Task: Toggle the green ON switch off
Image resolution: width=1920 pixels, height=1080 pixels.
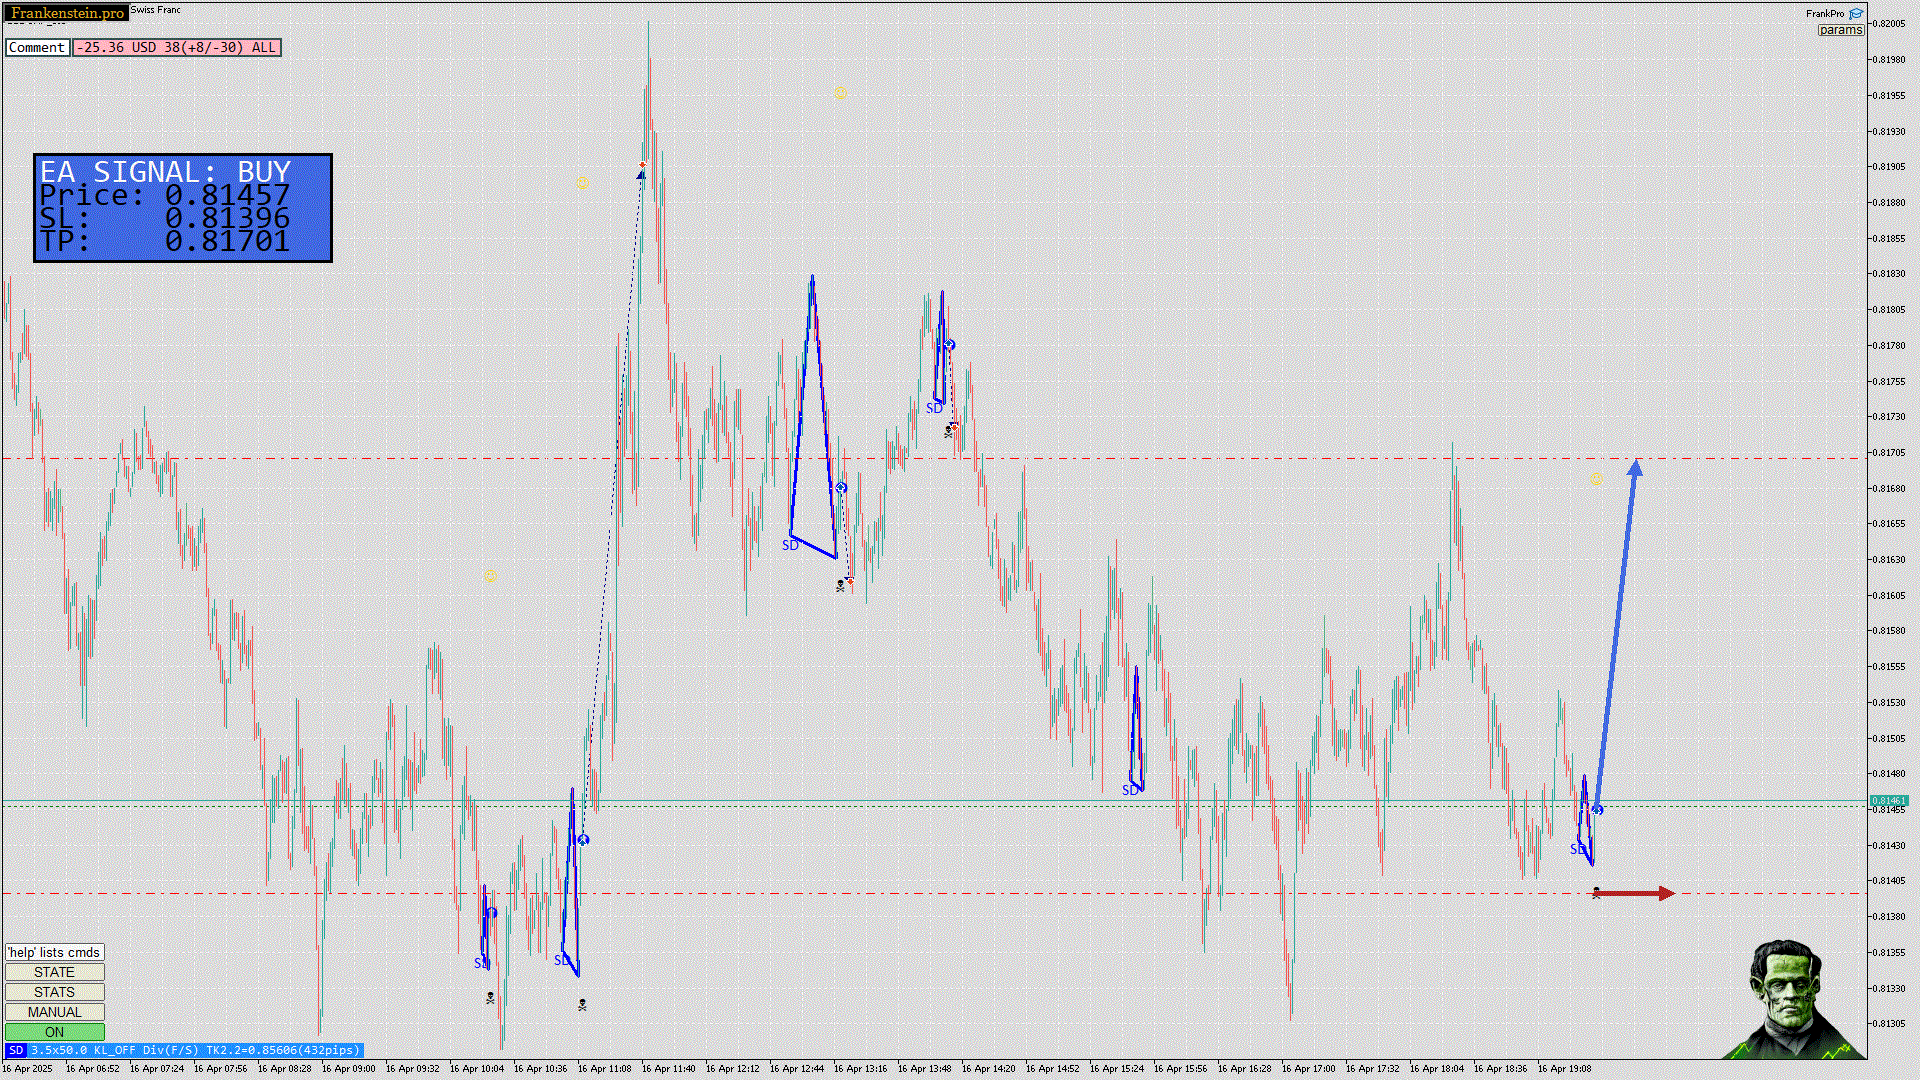Action: [54, 1032]
